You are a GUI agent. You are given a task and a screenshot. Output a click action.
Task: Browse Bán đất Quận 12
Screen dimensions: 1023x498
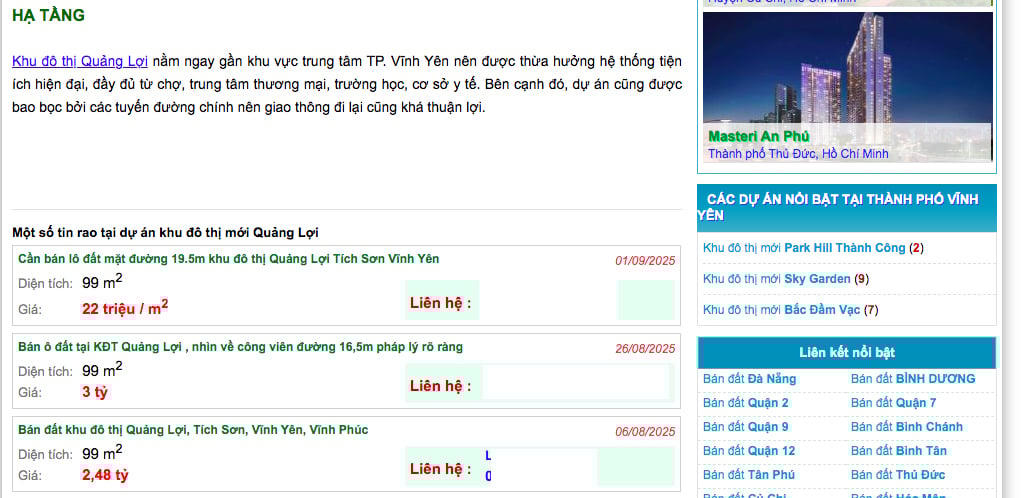[749, 451]
